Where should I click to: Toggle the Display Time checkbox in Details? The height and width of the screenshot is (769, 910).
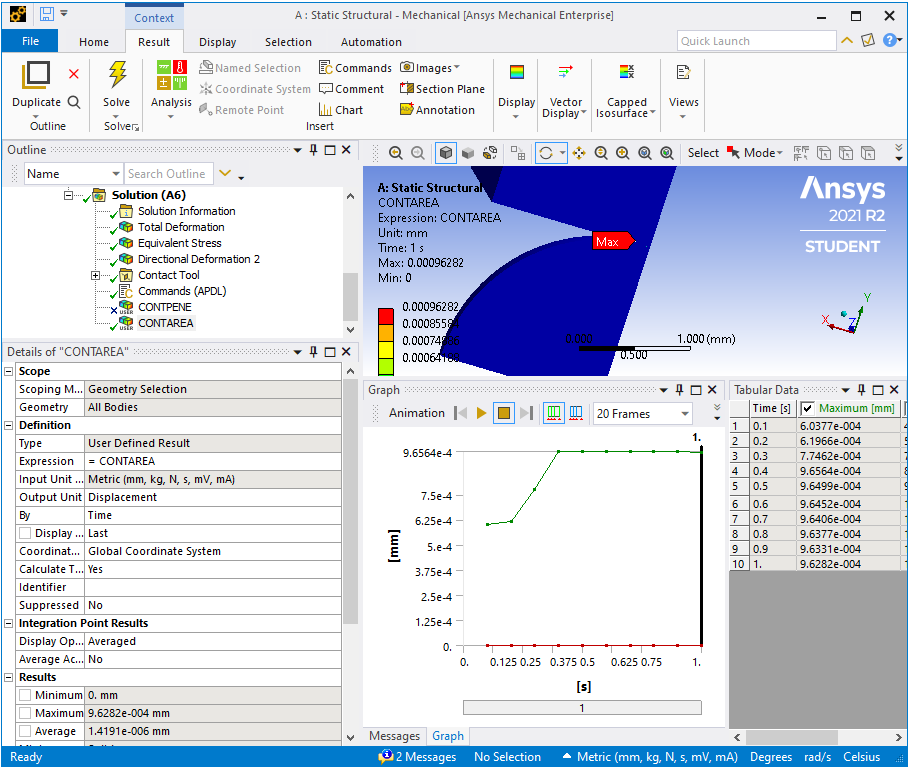click(x=25, y=533)
